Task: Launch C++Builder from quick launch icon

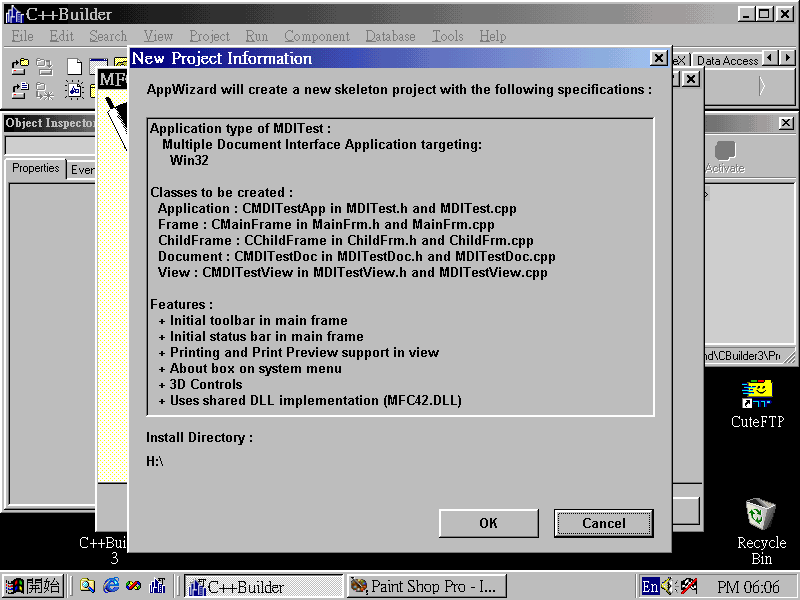Action: tap(157, 586)
